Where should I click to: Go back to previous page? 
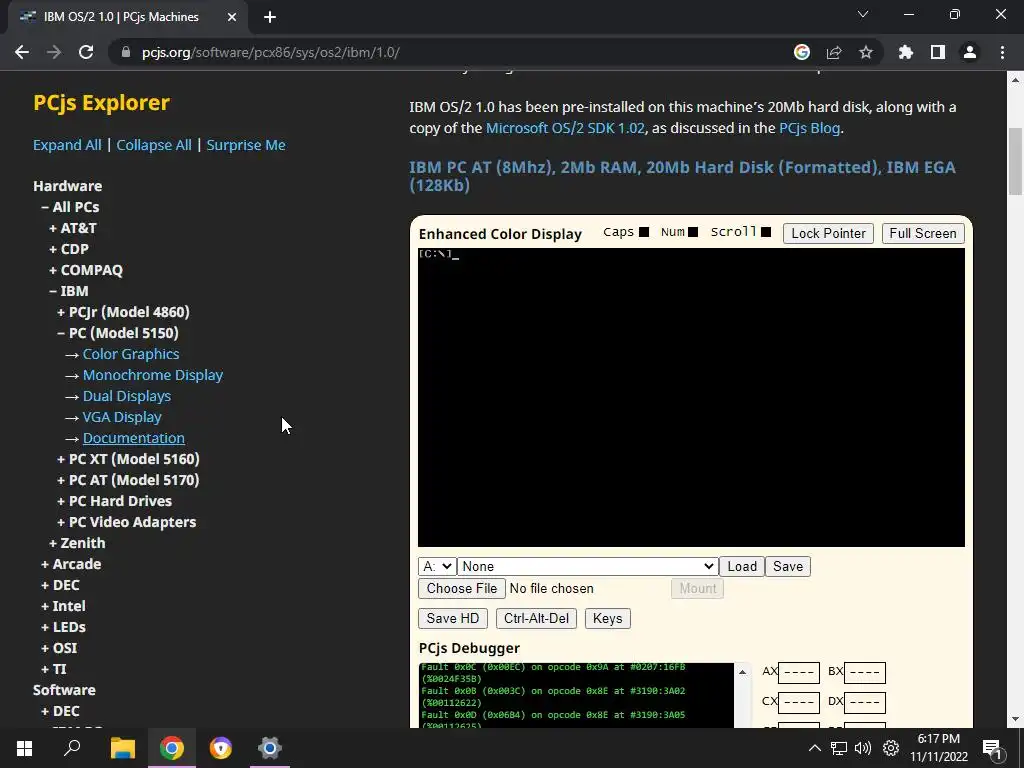(x=22, y=52)
